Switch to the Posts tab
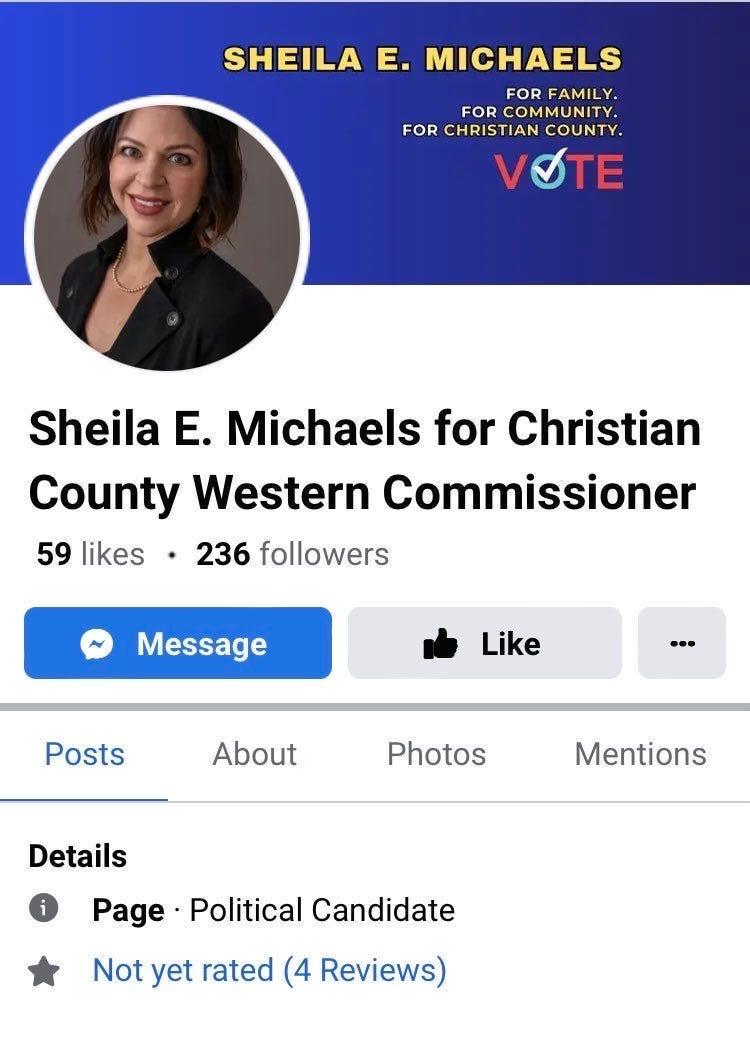Image resolution: width=750 pixels, height=1064 pixels. tap(84, 754)
